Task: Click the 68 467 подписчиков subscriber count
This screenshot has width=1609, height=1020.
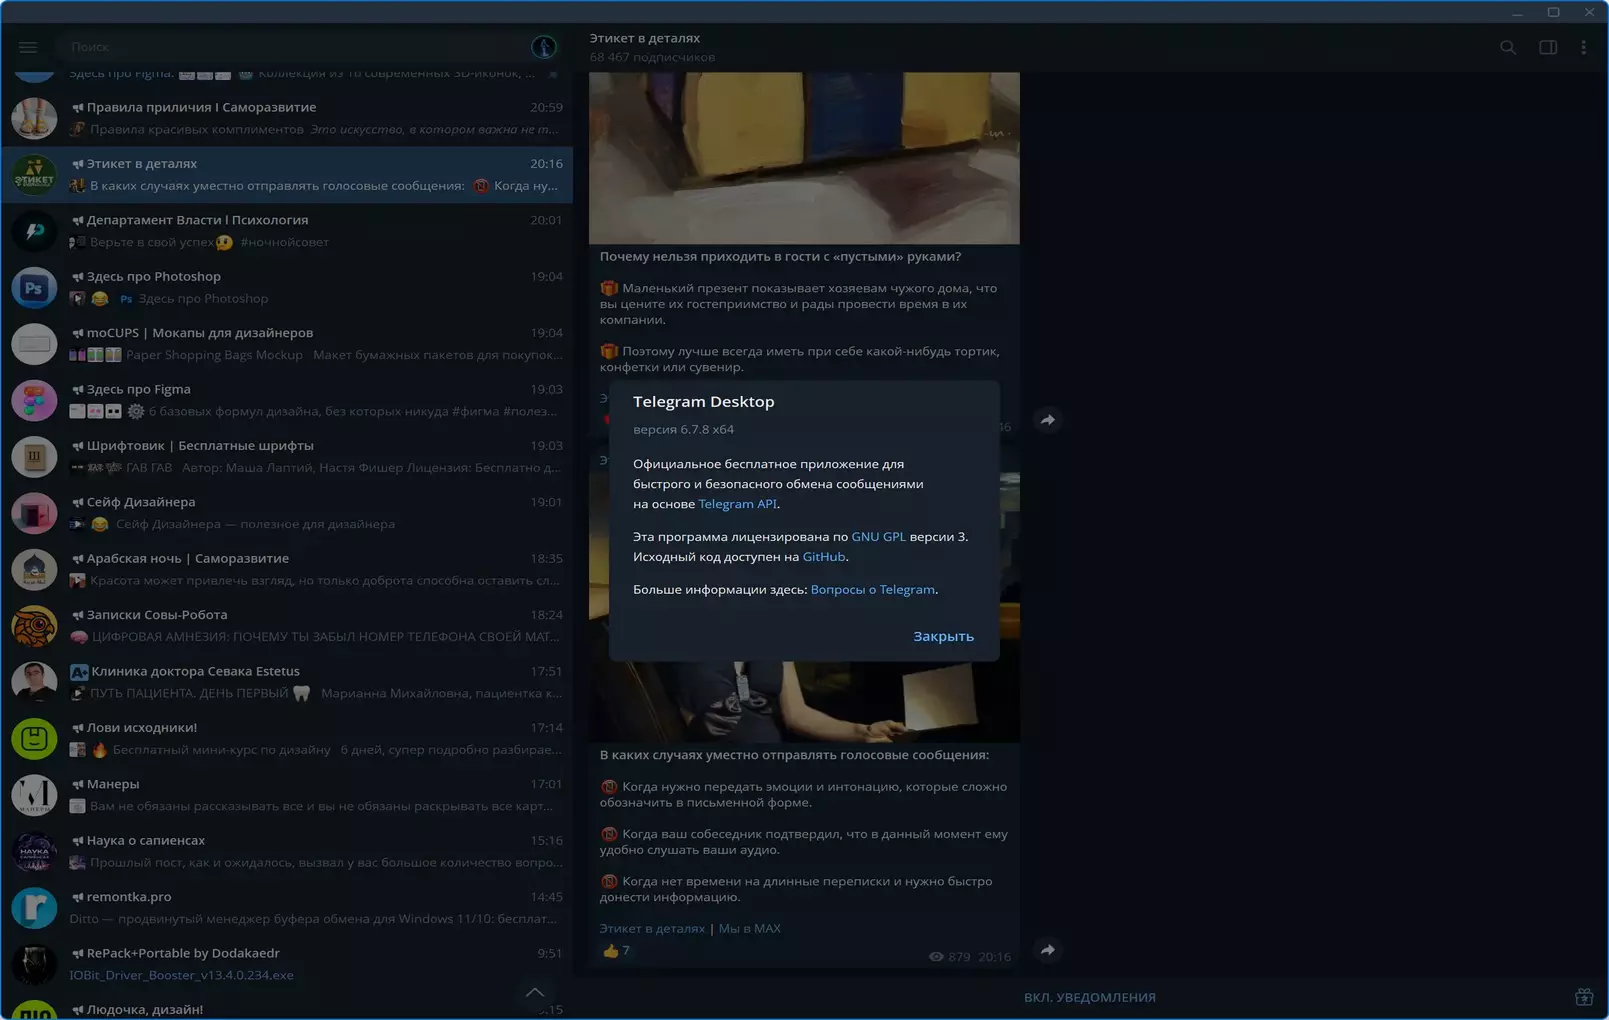Action: pos(652,57)
